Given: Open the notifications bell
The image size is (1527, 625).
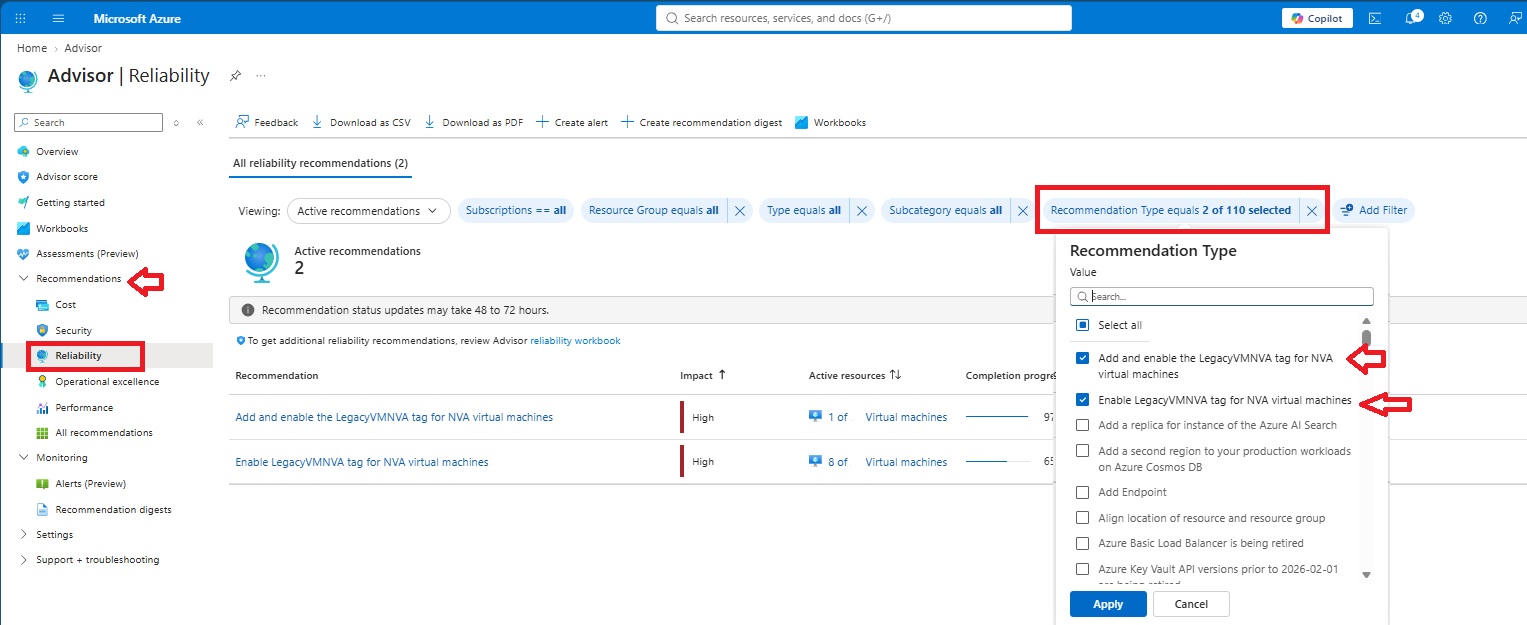Looking at the screenshot, I should [x=1412, y=18].
